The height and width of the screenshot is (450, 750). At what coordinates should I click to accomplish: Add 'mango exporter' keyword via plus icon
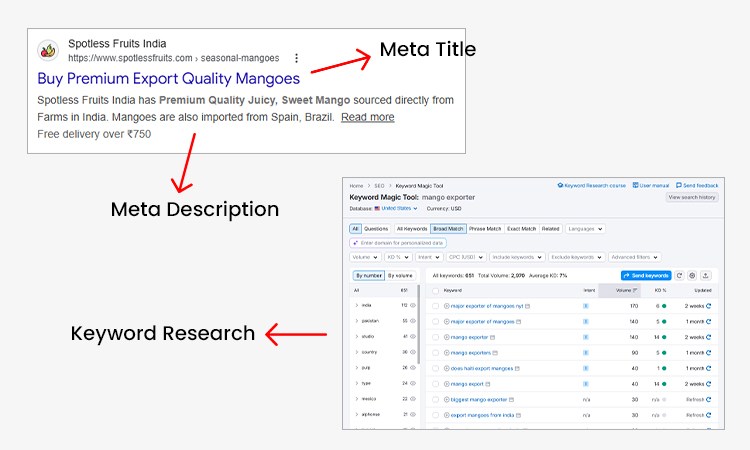click(x=446, y=337)
